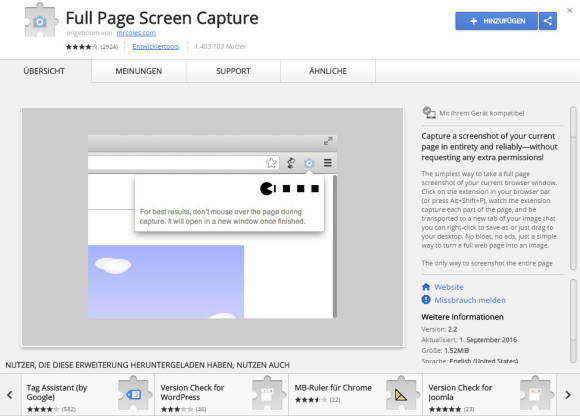Click the MB-Ruler star rating
The width and height of the screenshot is (580, 416).
coord(311,400)
